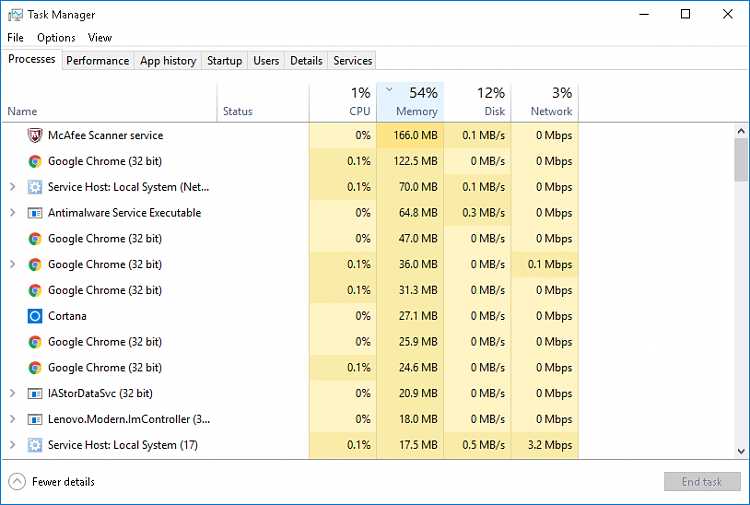Image resolution: width=750 pixels, height=505 pixels.
Task: Open the View menu
Action: tap(99, 37)
